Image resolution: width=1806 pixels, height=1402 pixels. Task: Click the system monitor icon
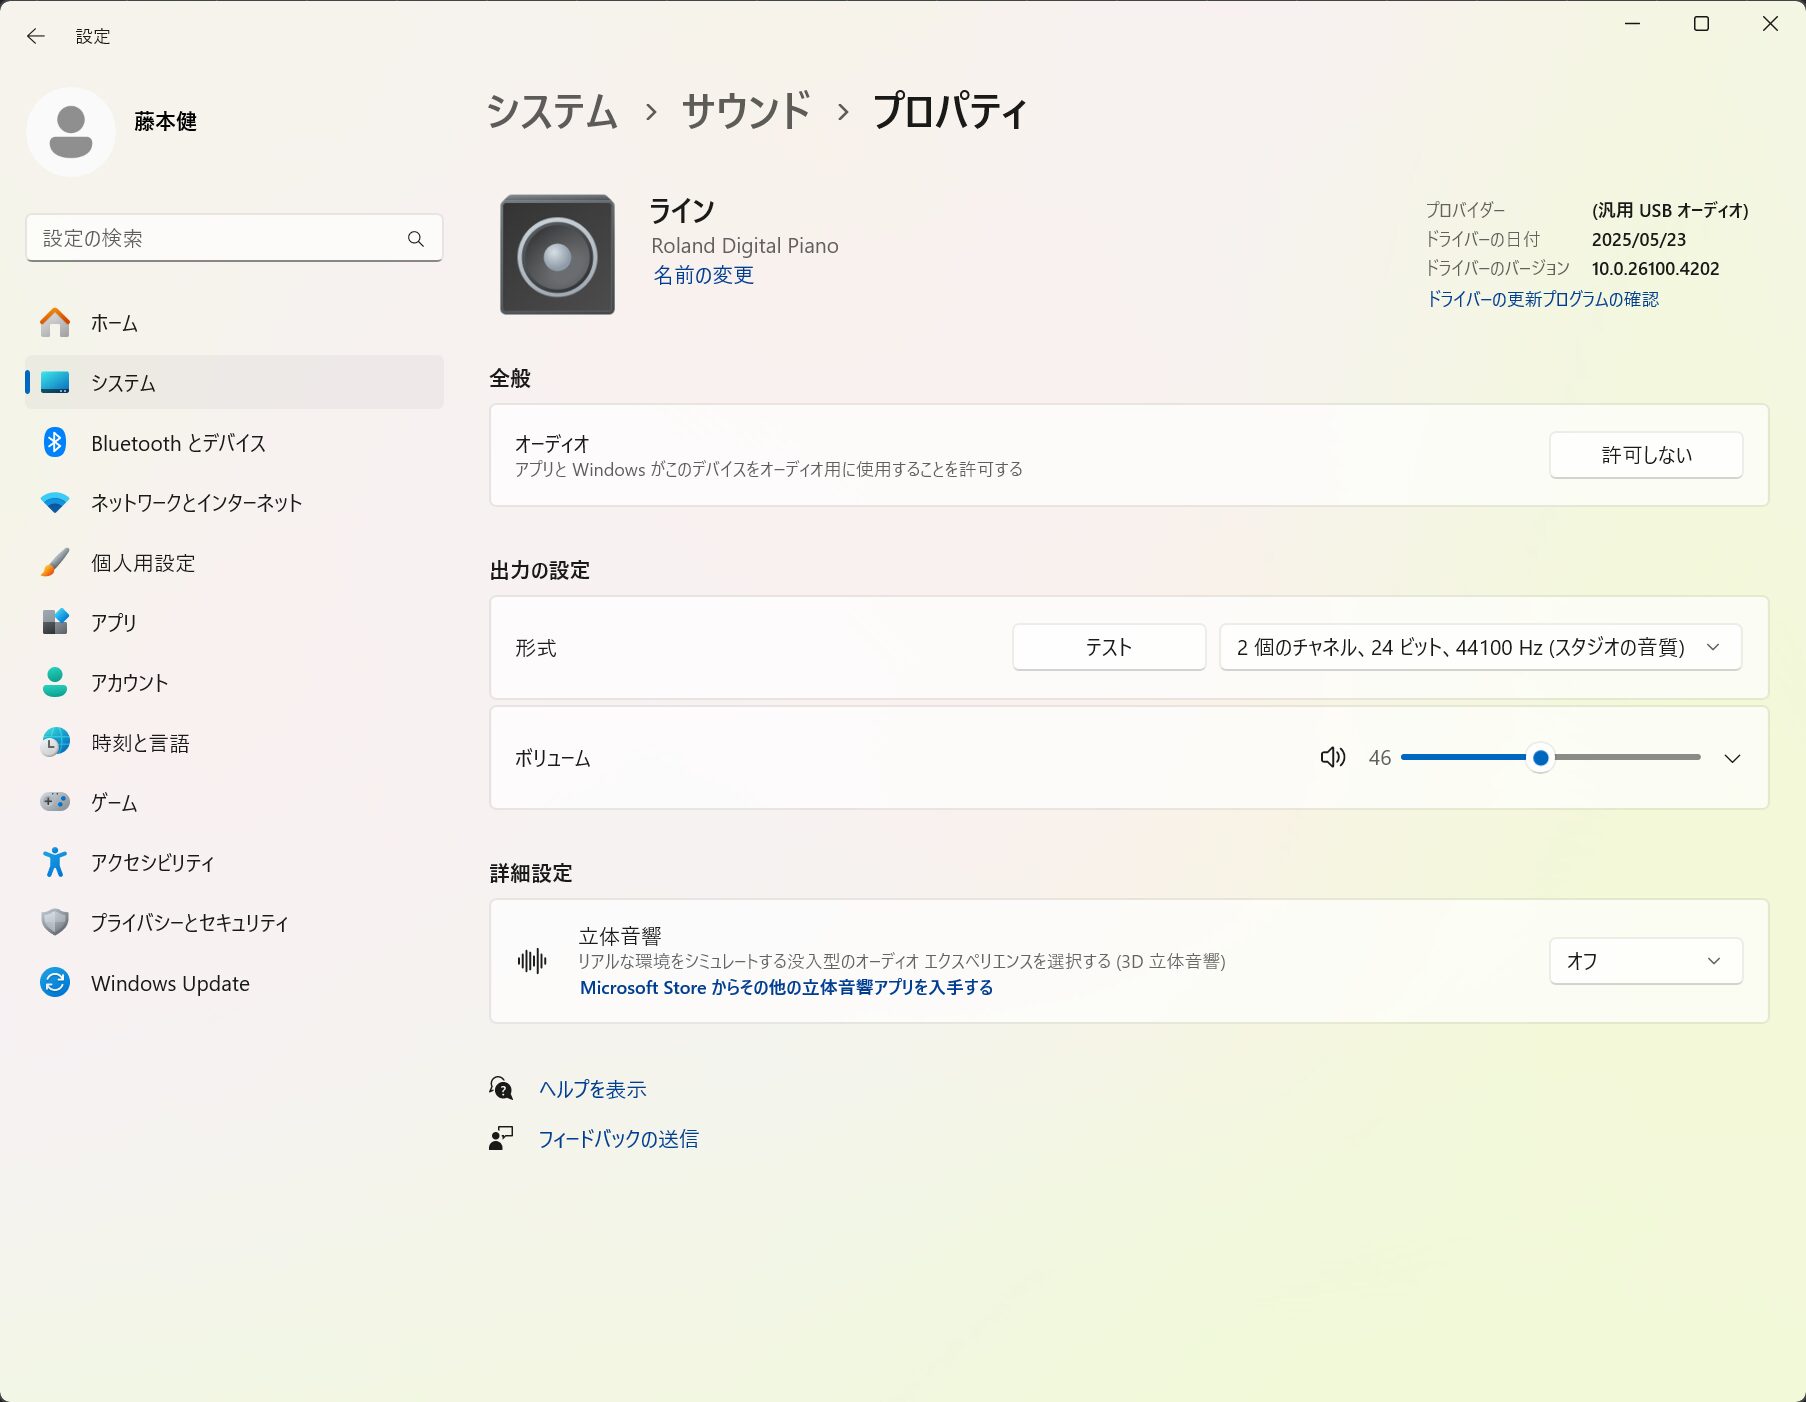click(x=55, y=383)
